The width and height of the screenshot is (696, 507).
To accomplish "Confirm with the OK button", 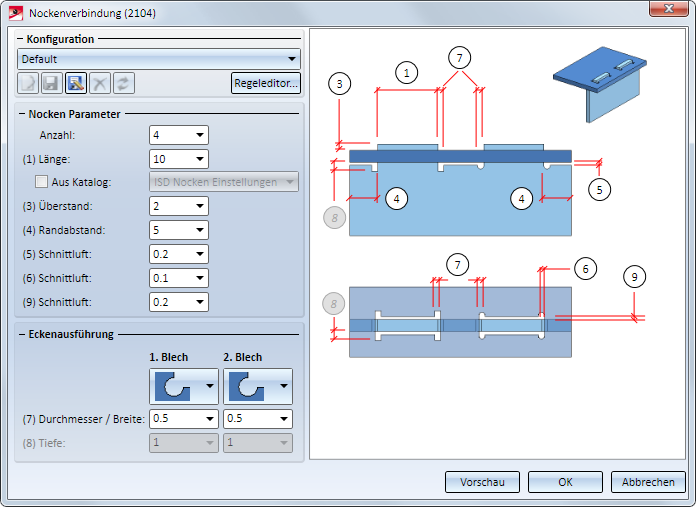I will (565, 482).
